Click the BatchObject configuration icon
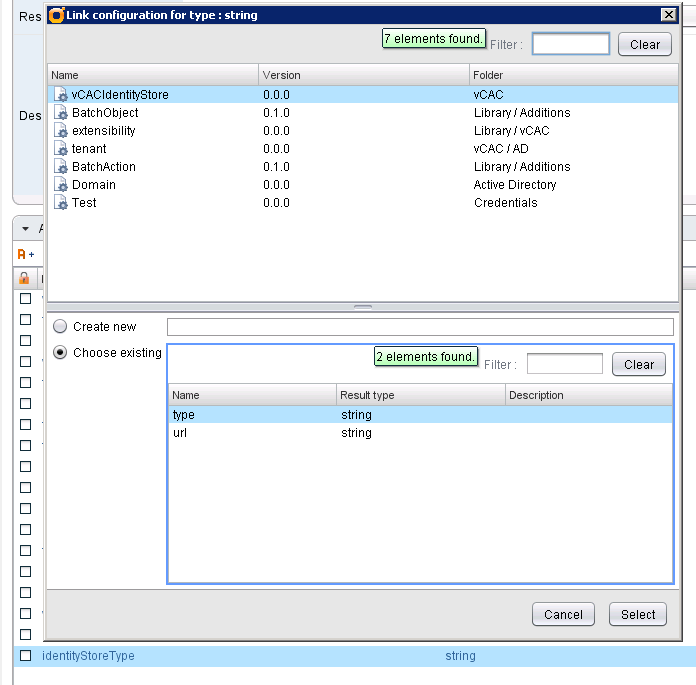Image resolution: width=696 pixels, height=685 pixels. [x=61, y=112]
